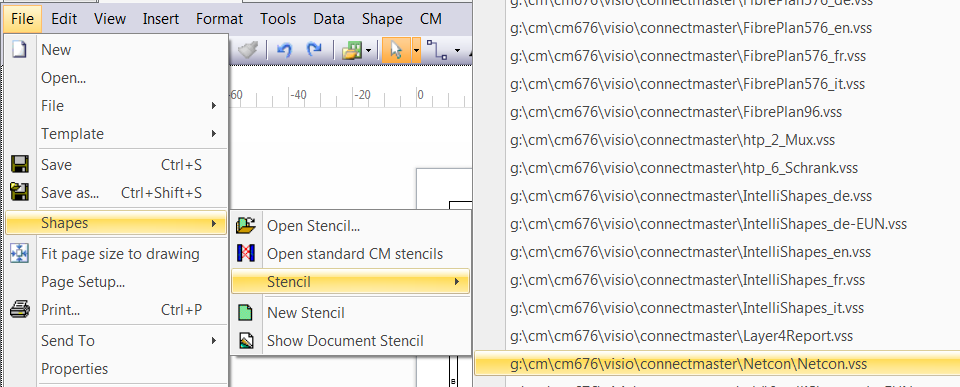960x387 pixels.
Task: Choose Open... from the File menu
Action: [x=116, y=78]
